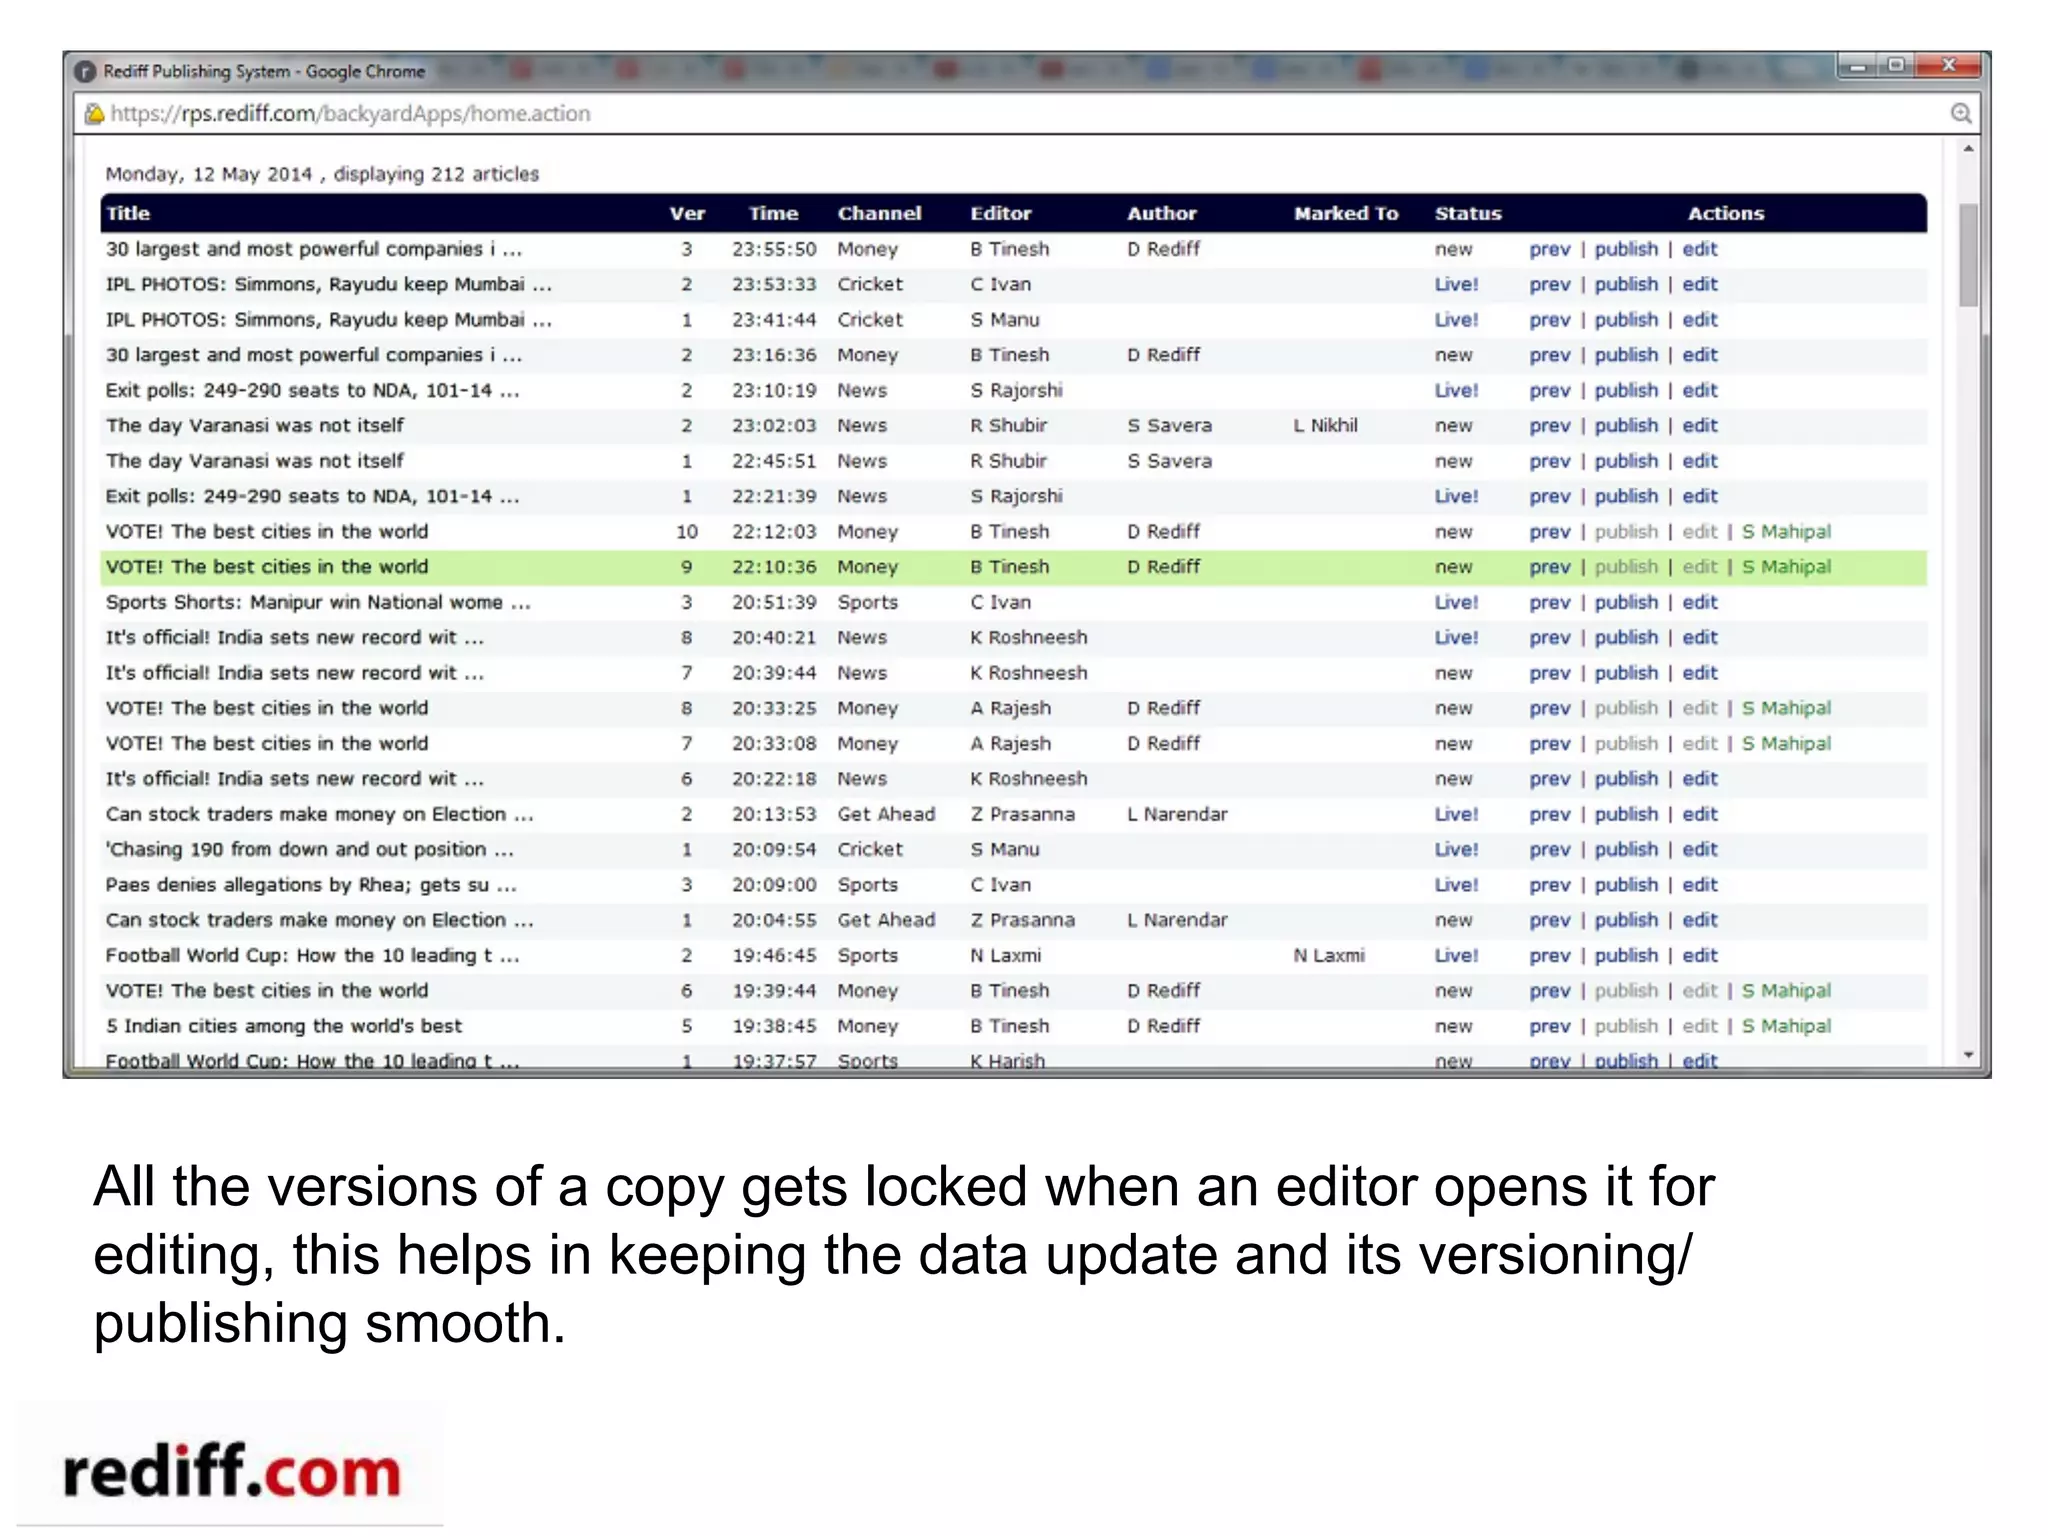Viewport: 2048px width, 1536px height.
Task: Click the N Laxmi marked-to cell
Action: tap(1328, 955)
